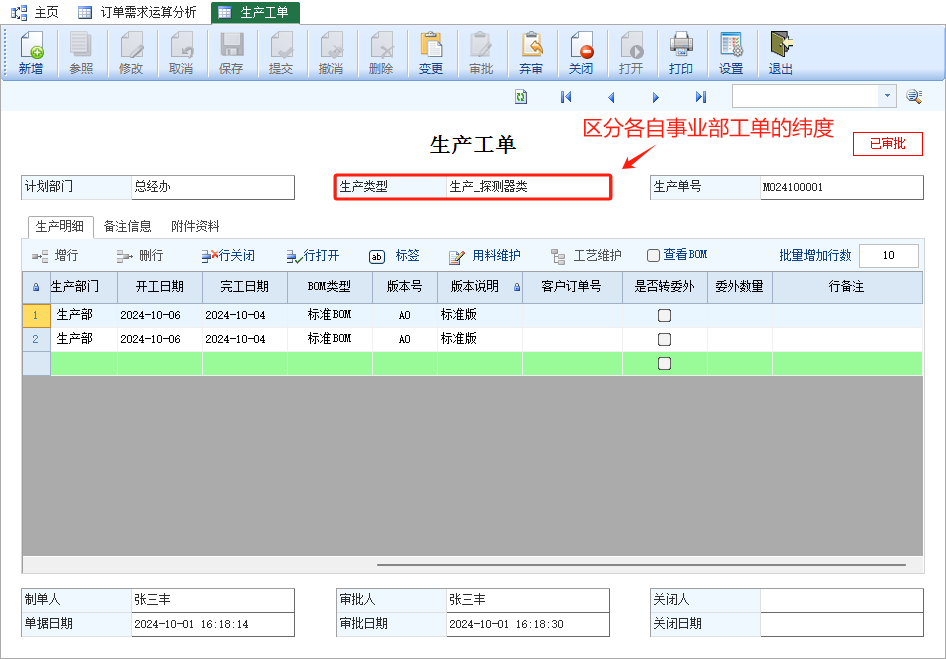Image resolution: width=946 pixels, height=659 pixels.
Task: Click the 弃审 (Unapprove) toolbar icon
Action: pos(531,53)
